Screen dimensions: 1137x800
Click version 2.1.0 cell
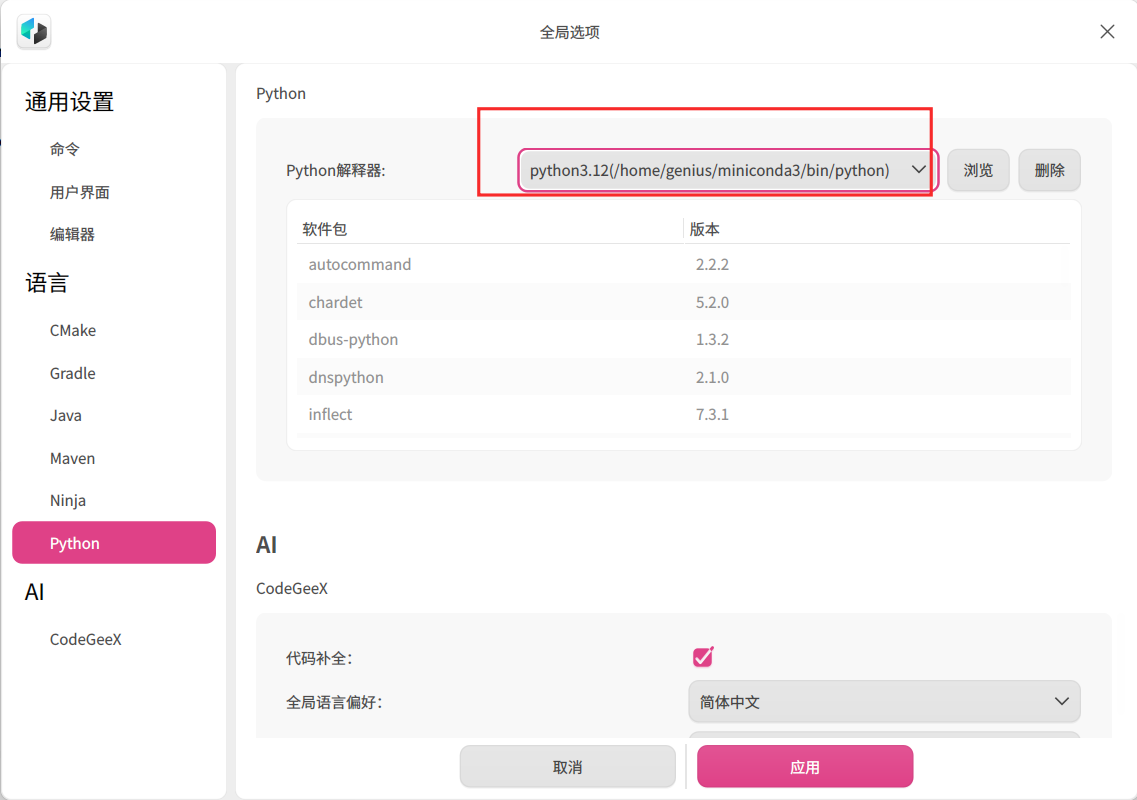[712, 377]
